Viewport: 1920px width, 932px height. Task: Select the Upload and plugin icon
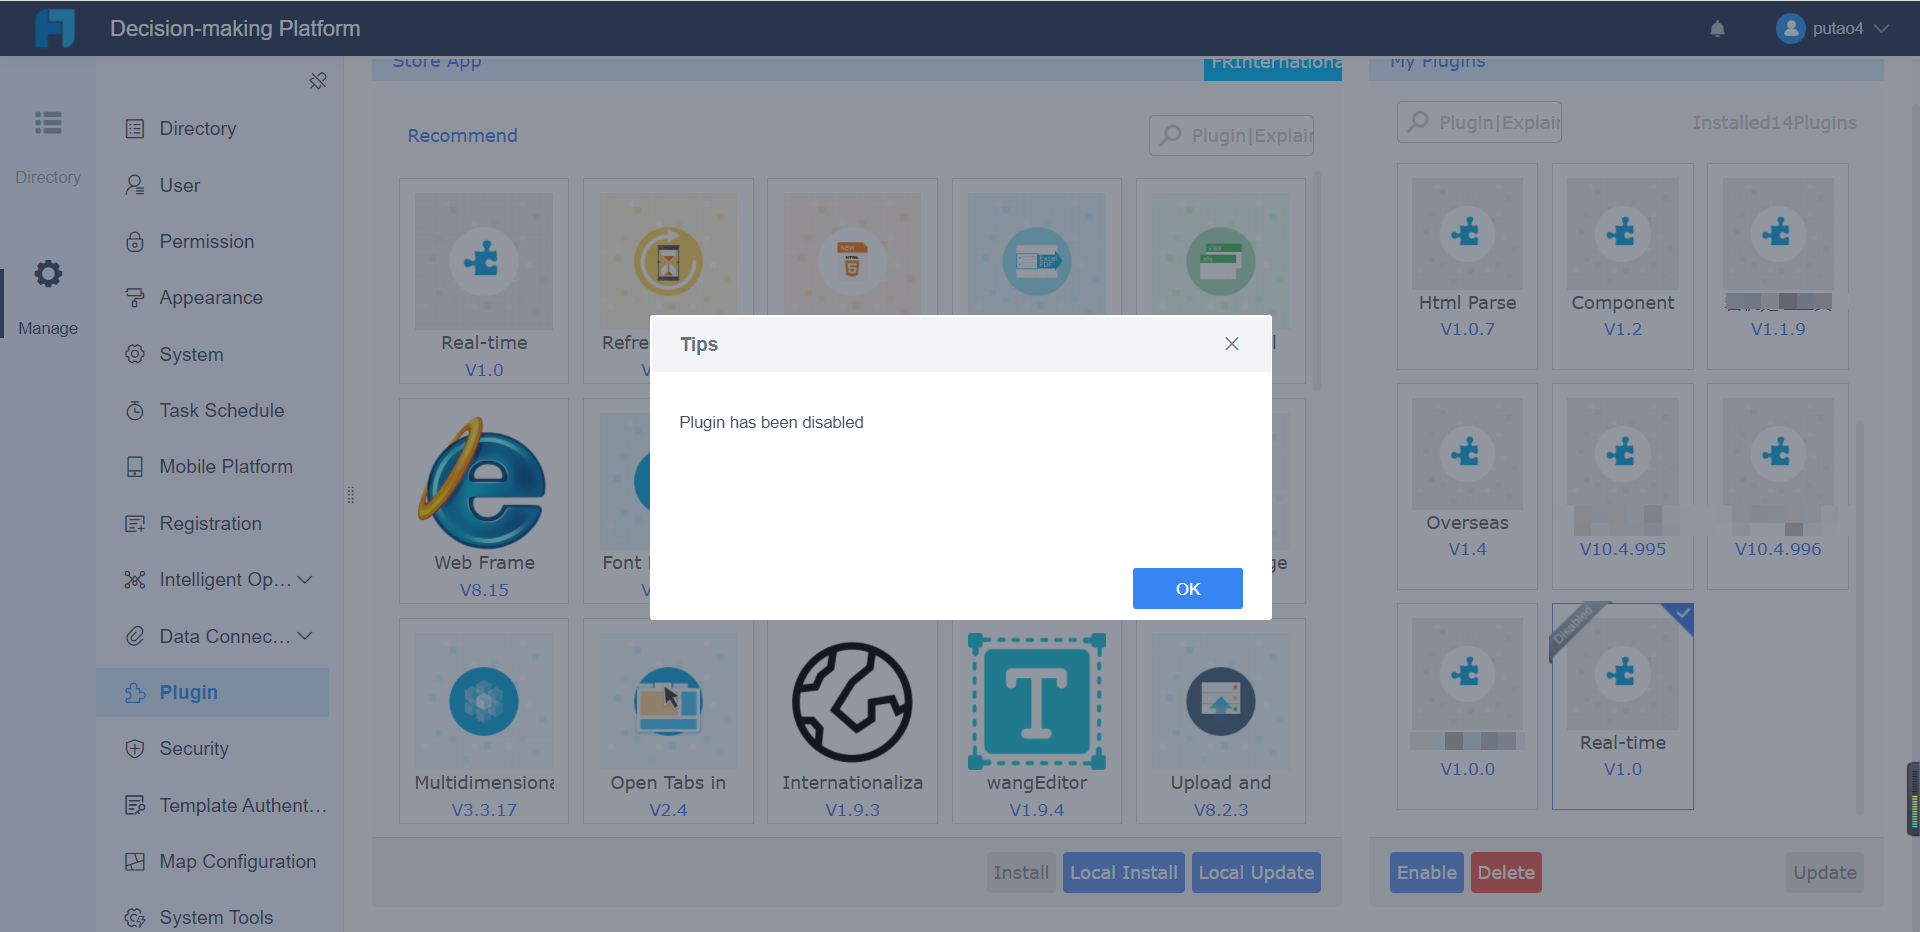click(1221, 701)
